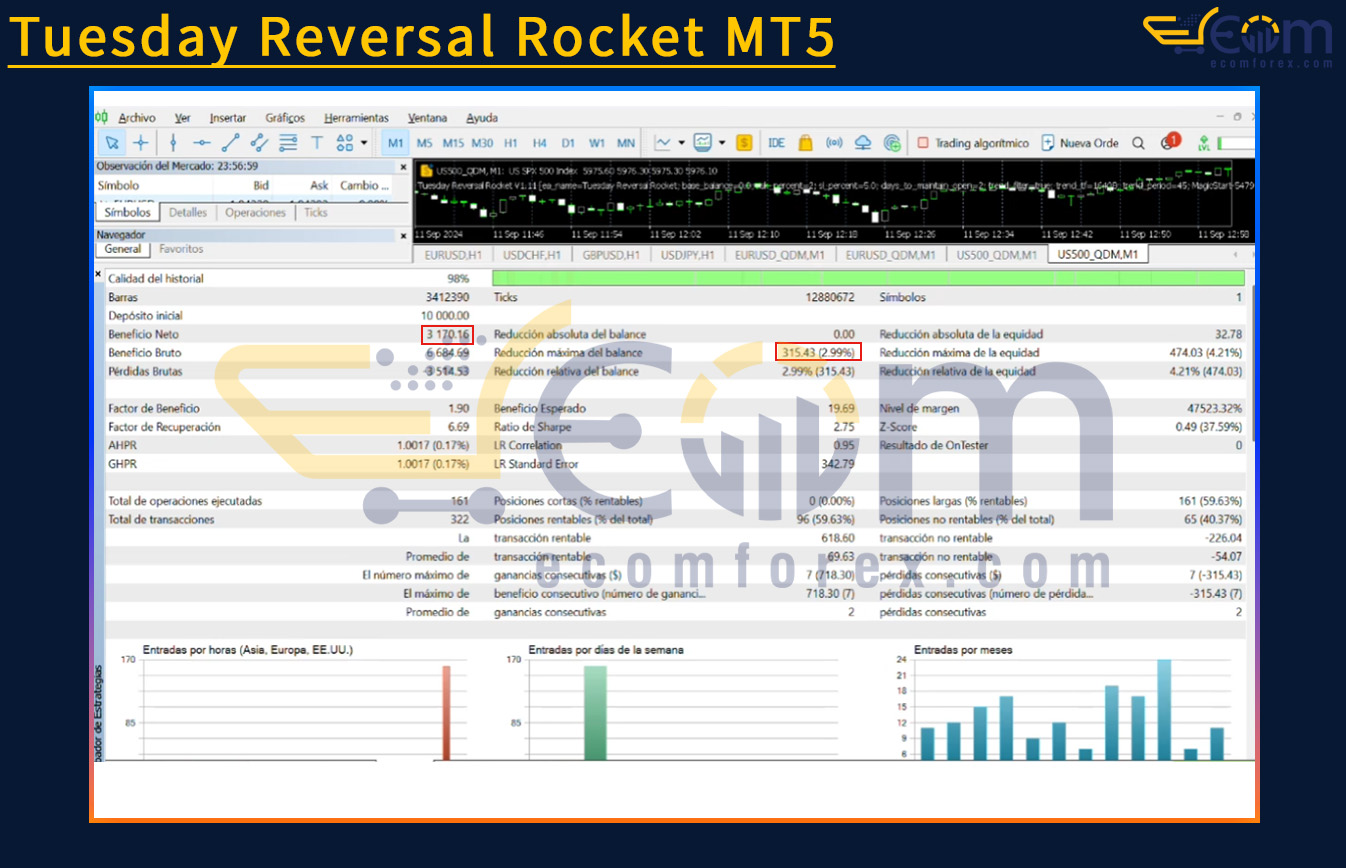
Task: Switch chart to M5 timeframe
Action: tap(425, 143)
